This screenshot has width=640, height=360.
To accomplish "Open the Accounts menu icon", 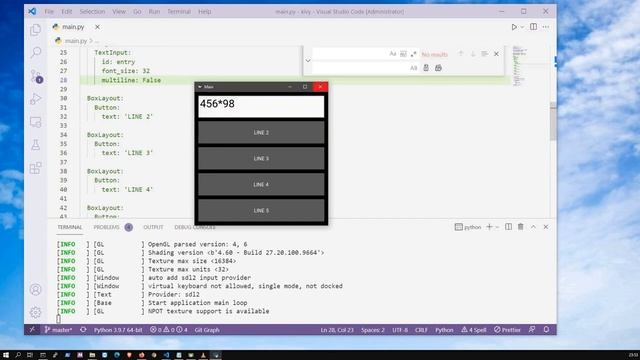I will [x=36, y=289].
